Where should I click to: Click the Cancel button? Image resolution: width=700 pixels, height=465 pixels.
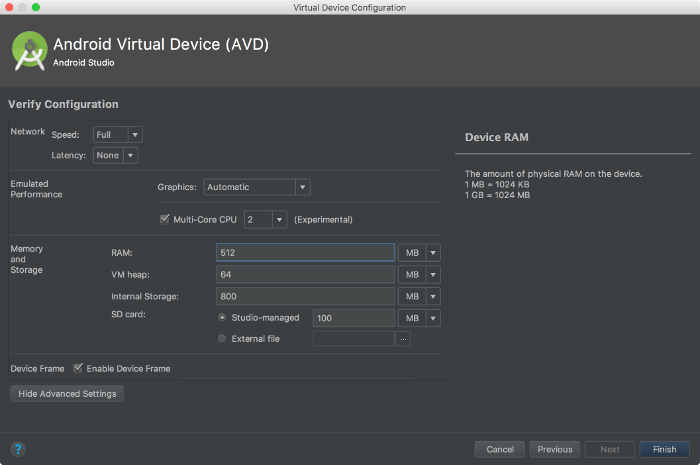point(500,449)
